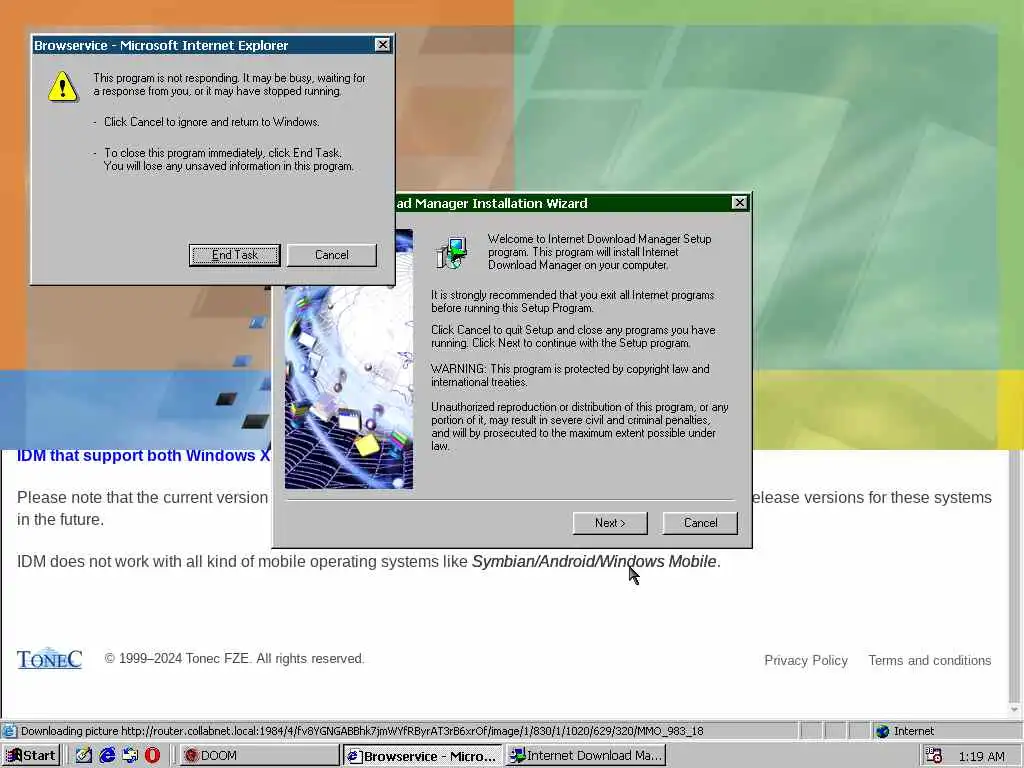Launch Internet Explorer from quick launch
The image size is (1024, 768).
(x=107, y=756)
